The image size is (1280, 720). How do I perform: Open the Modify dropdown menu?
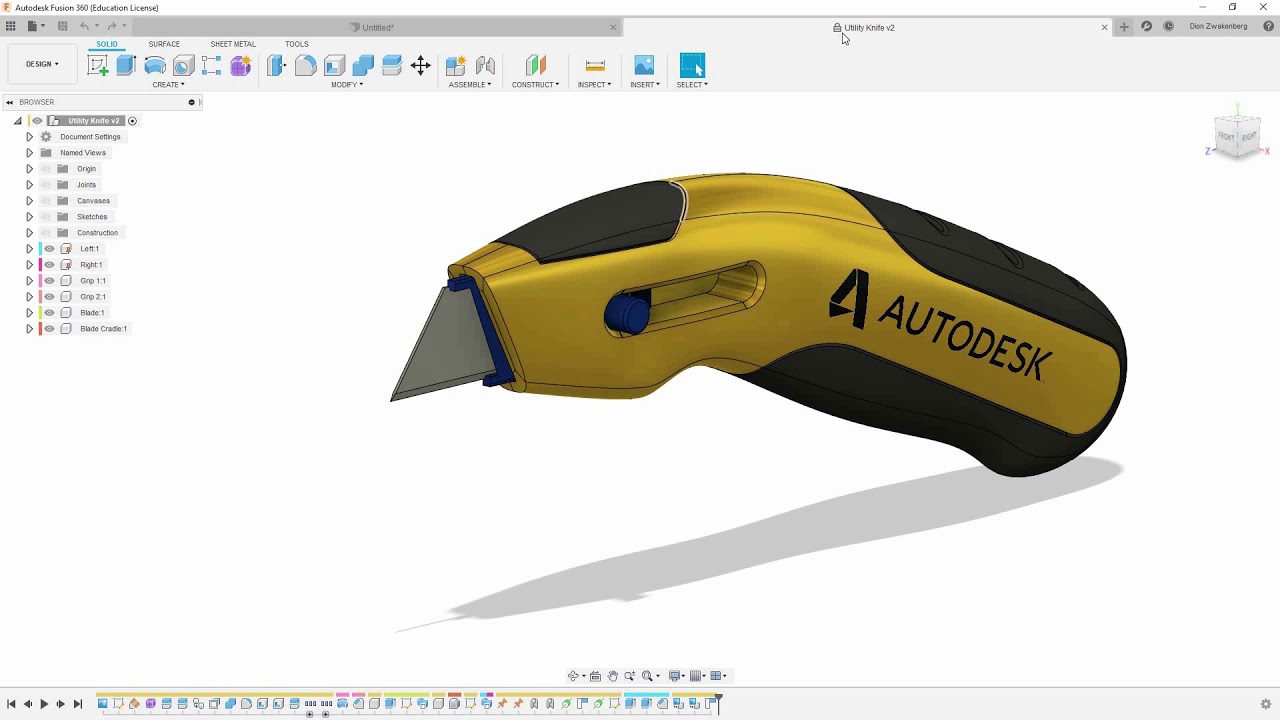point(347,85)
